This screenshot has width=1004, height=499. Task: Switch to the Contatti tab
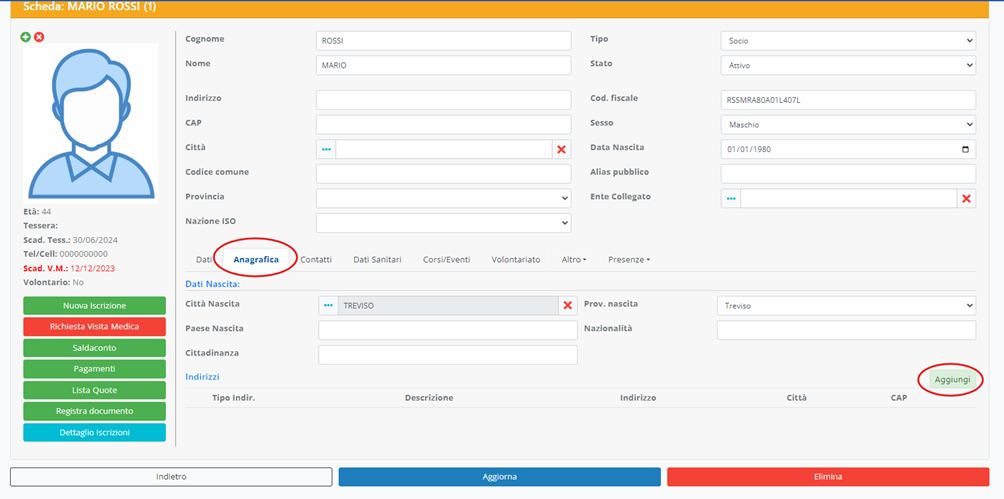pos(316,259)
